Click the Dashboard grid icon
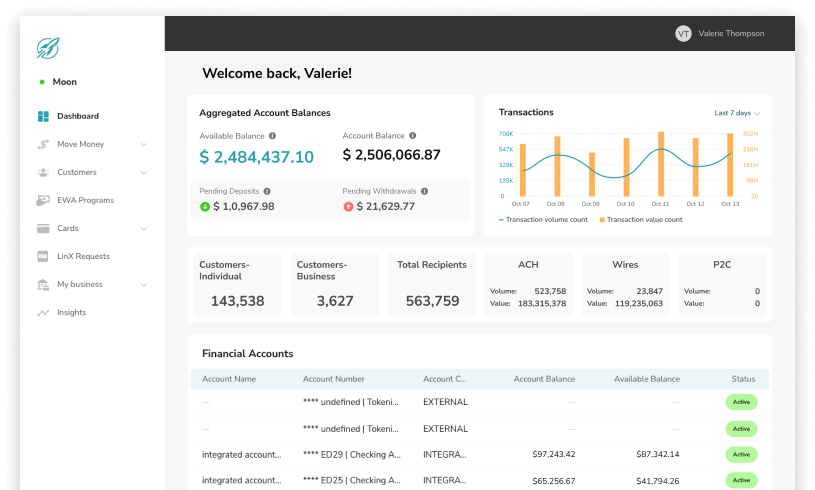Image resolution: width=815 pixels, height=490 pixels. [43, 116]
